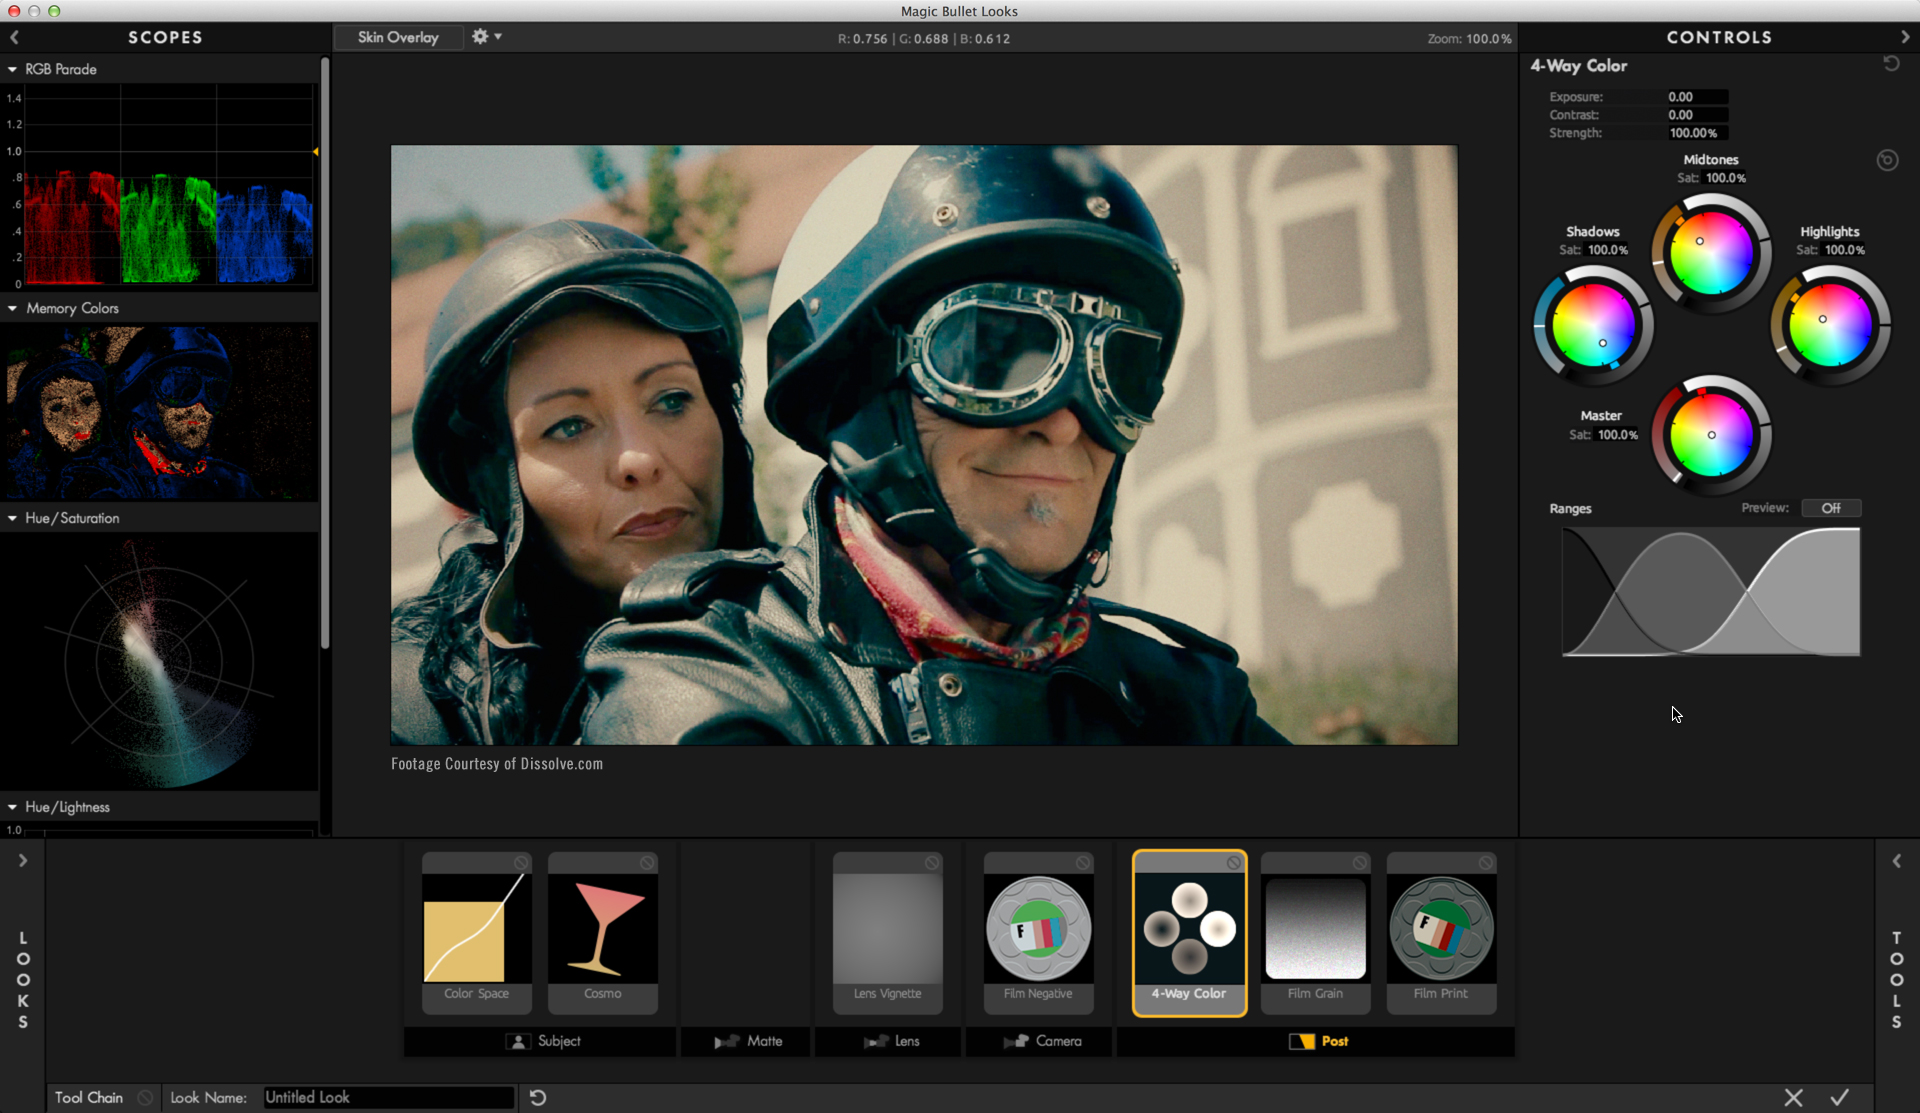This screenshot has height=1113, width=1920.
Task: Select the Film Grain tool card
Action: click(1315, 930)
